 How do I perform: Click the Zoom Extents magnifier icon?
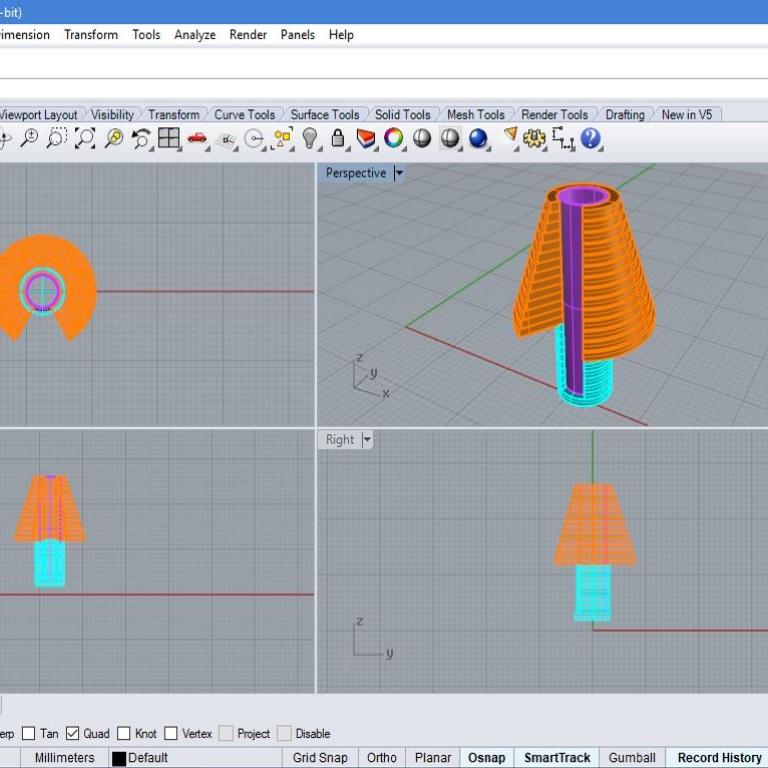(x=85, y=139)
